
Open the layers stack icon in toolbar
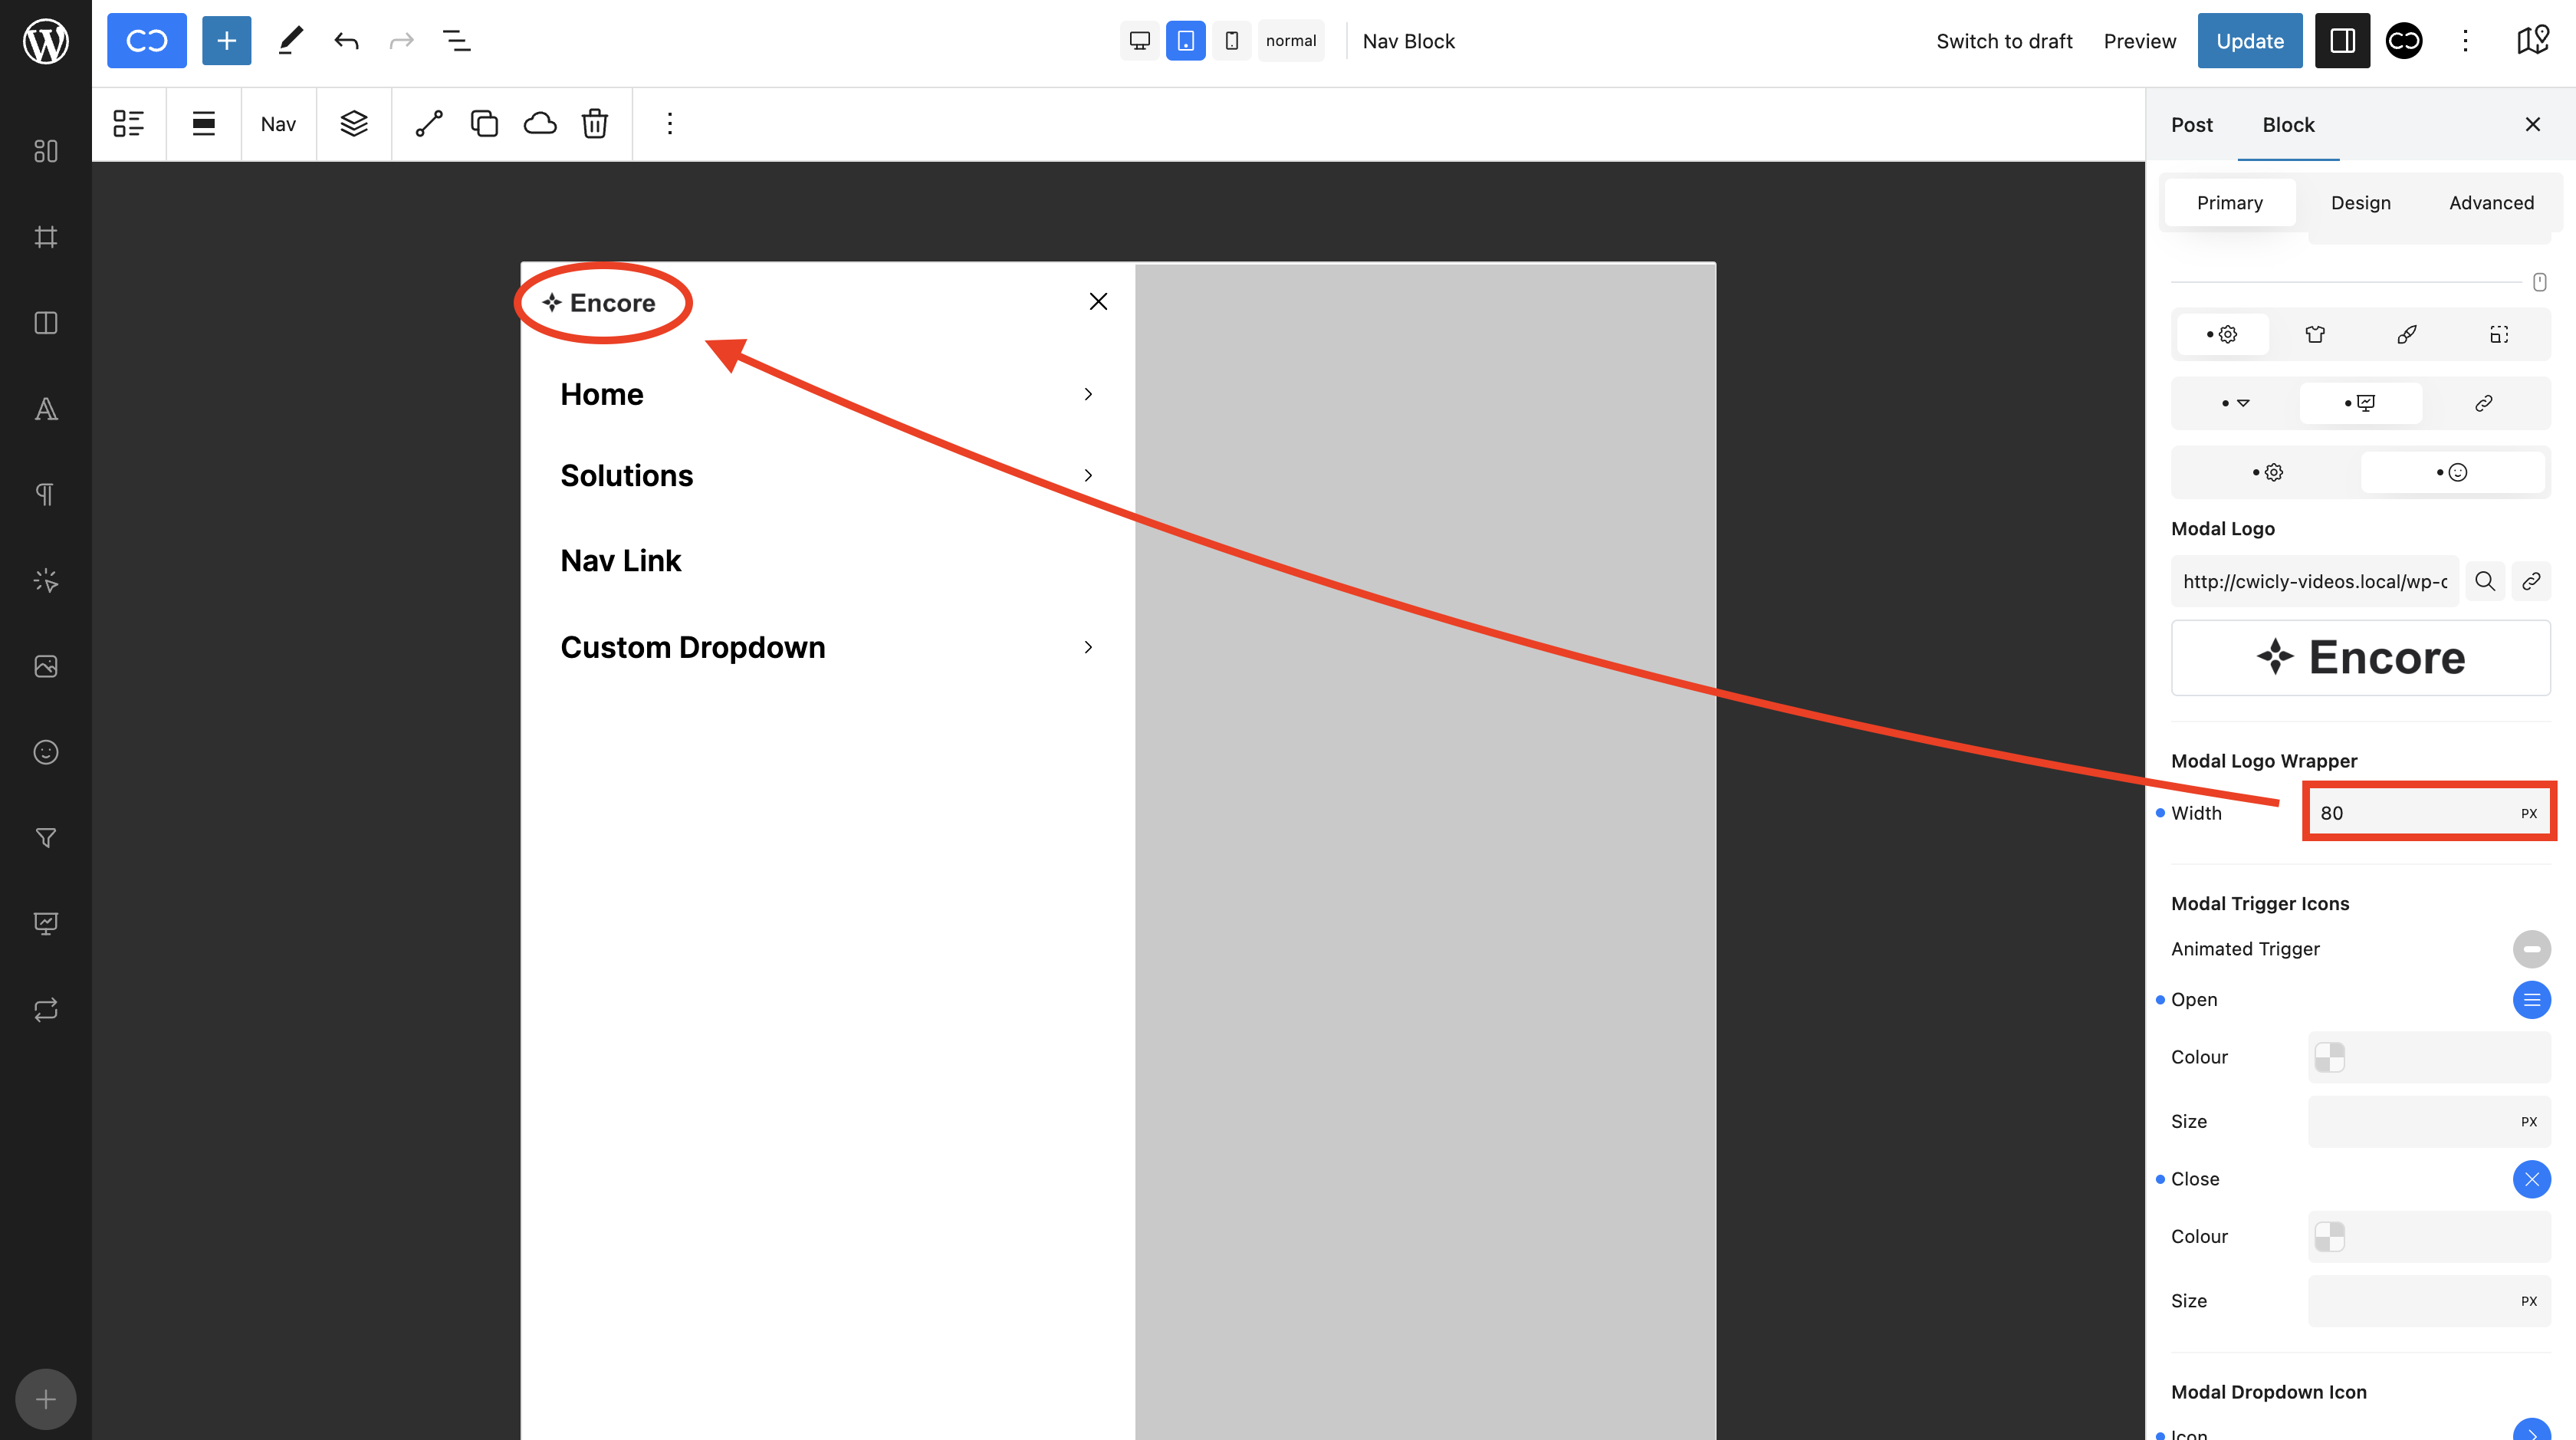pyautogui.click(x=354, y=124)
